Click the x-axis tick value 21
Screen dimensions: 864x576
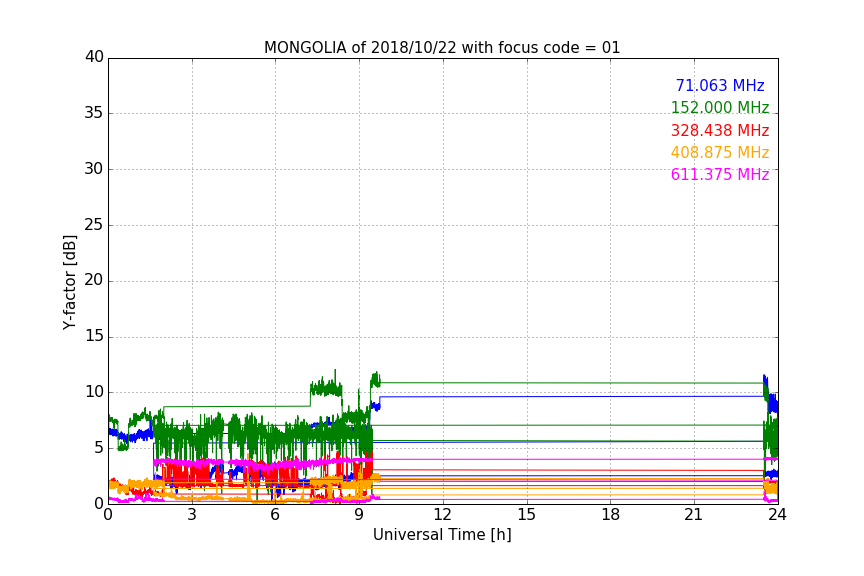(694, 515)
